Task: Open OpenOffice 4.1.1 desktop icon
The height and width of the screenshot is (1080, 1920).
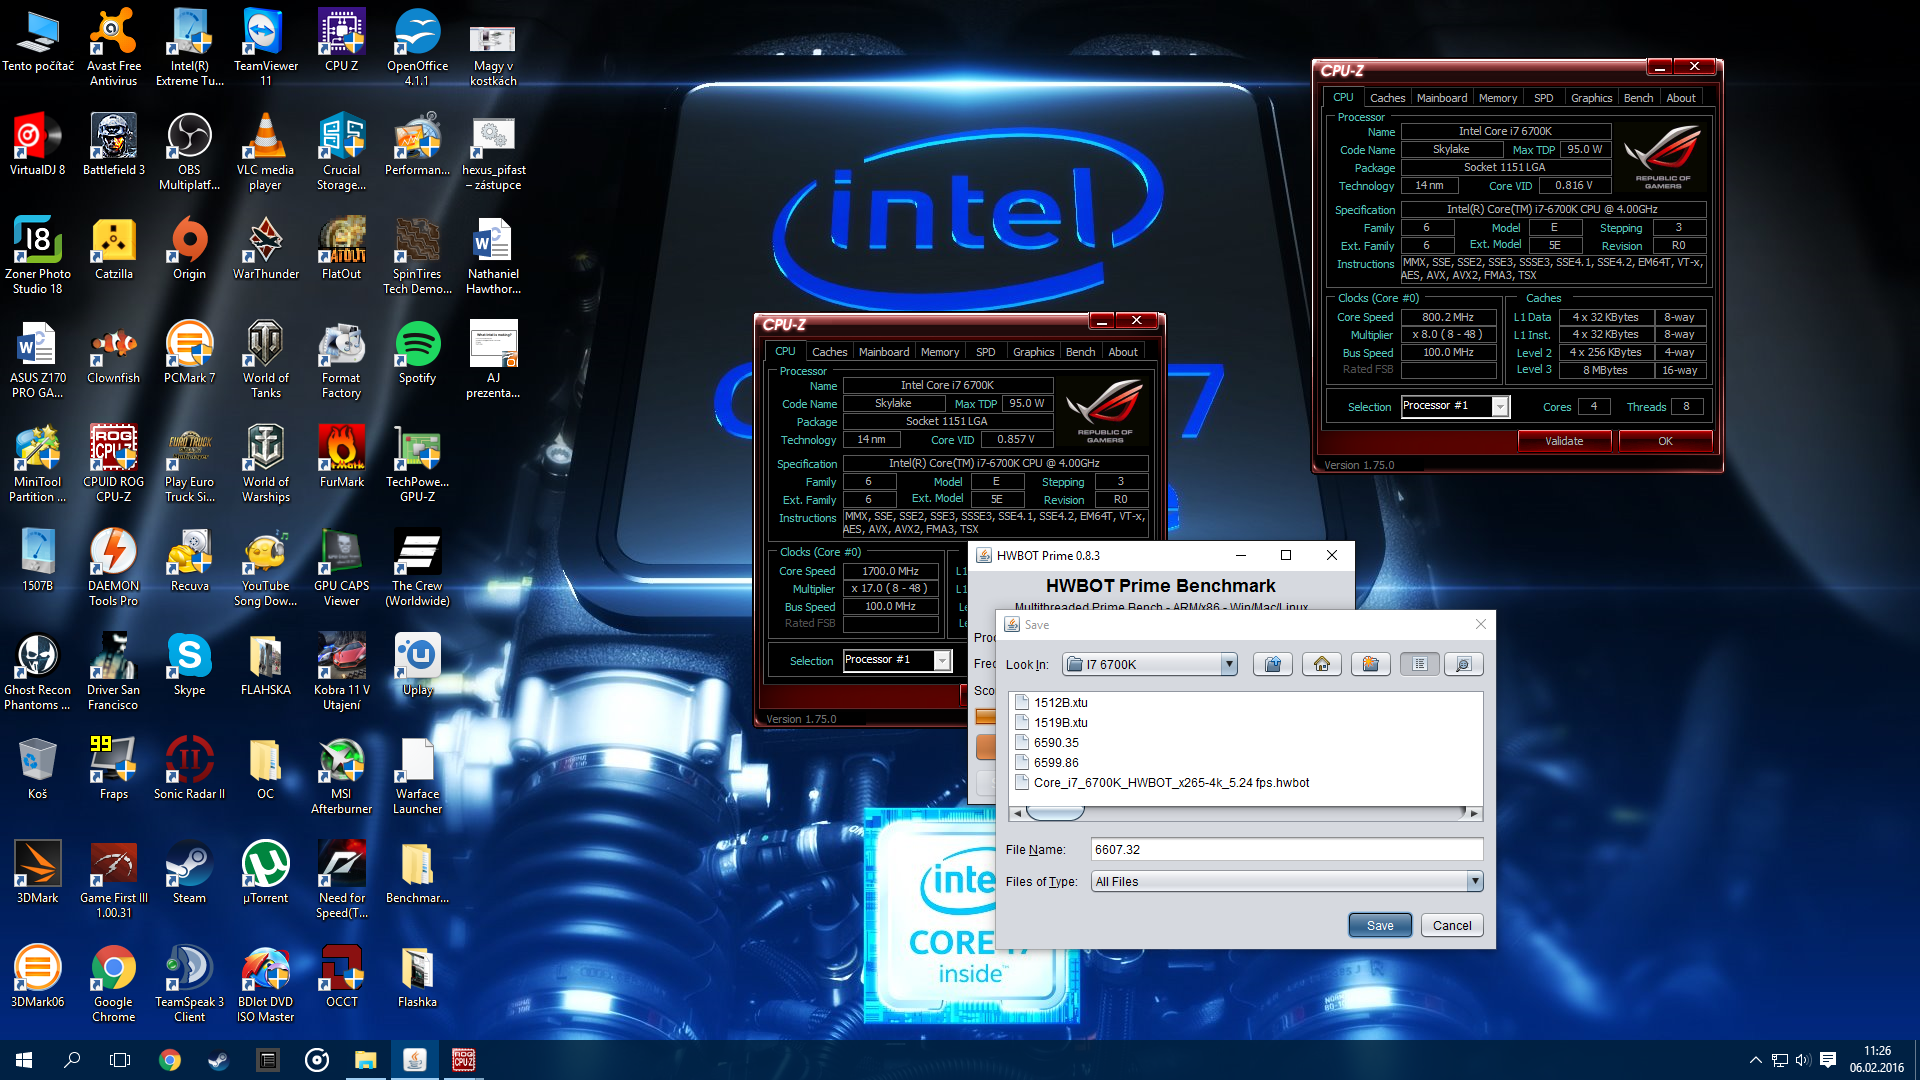Action: (x=417, y=46)
